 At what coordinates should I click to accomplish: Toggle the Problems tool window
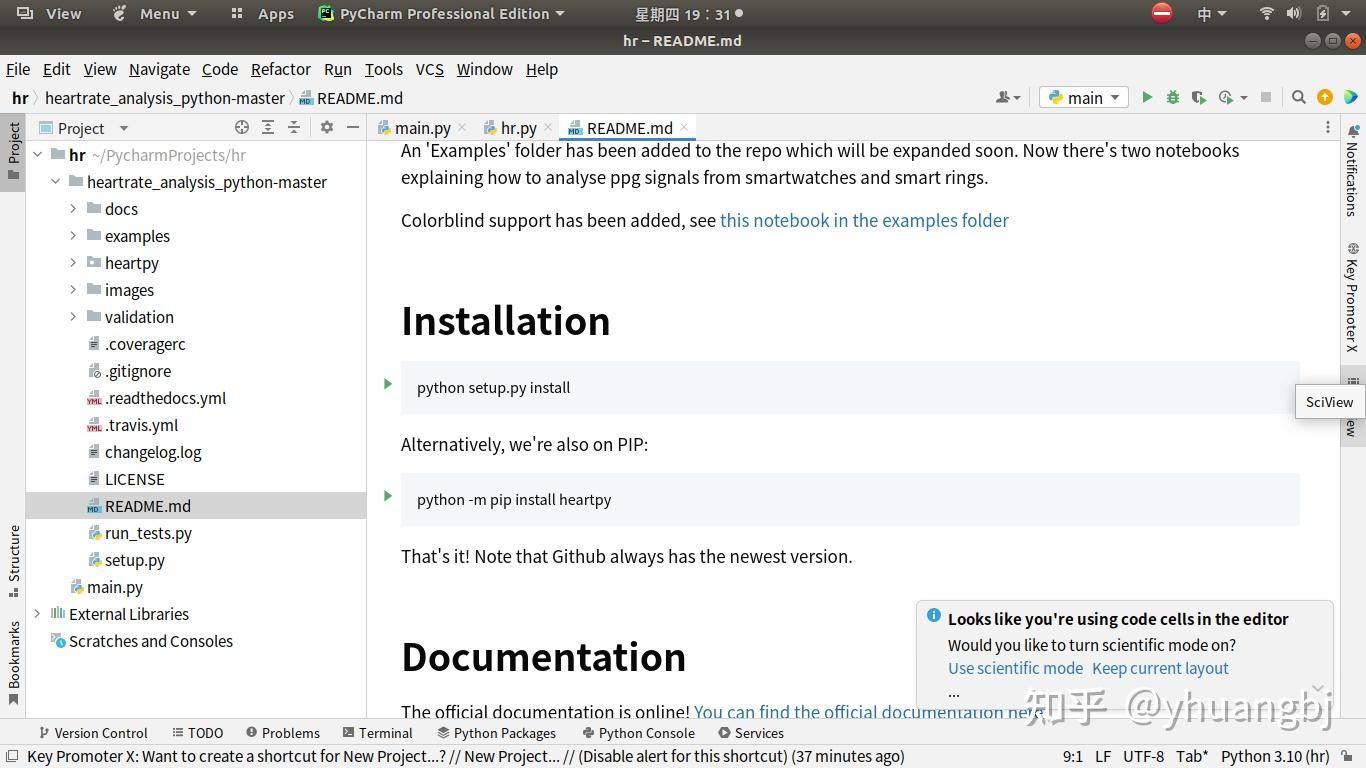coord(283,733)
